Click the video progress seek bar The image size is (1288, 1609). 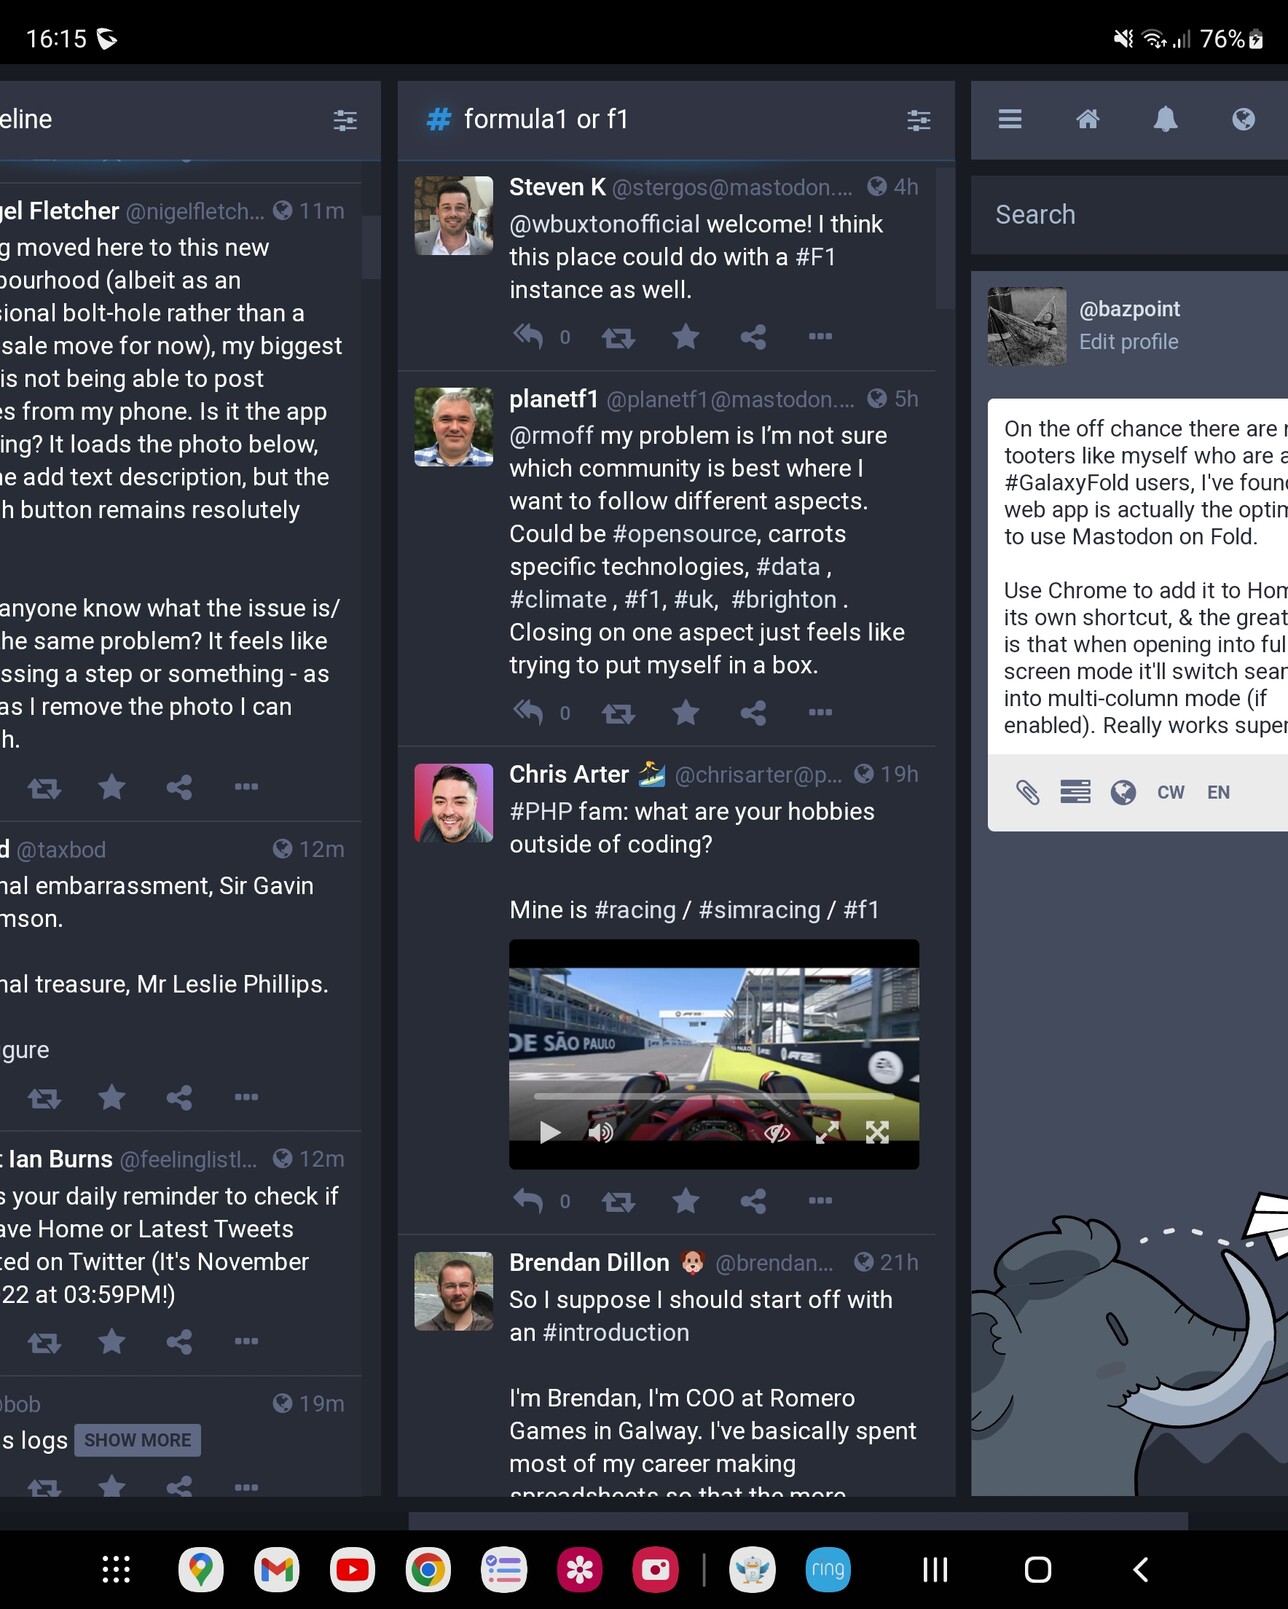714,1096
